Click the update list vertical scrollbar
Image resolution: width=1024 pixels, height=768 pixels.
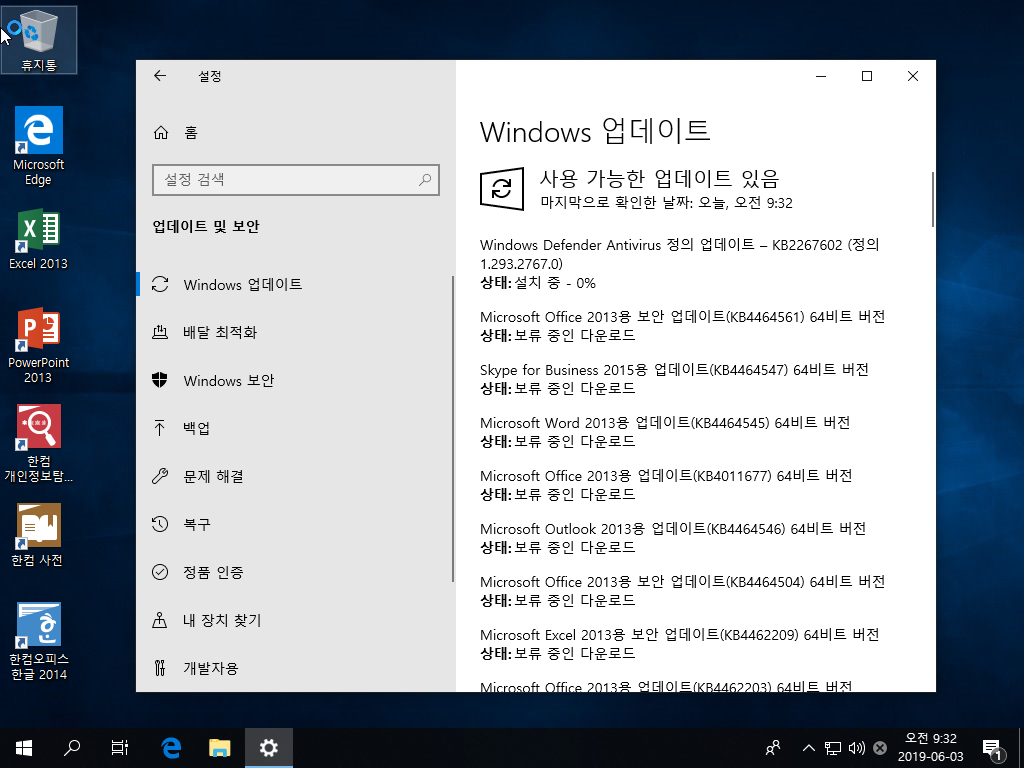click(x=933, y=199)
